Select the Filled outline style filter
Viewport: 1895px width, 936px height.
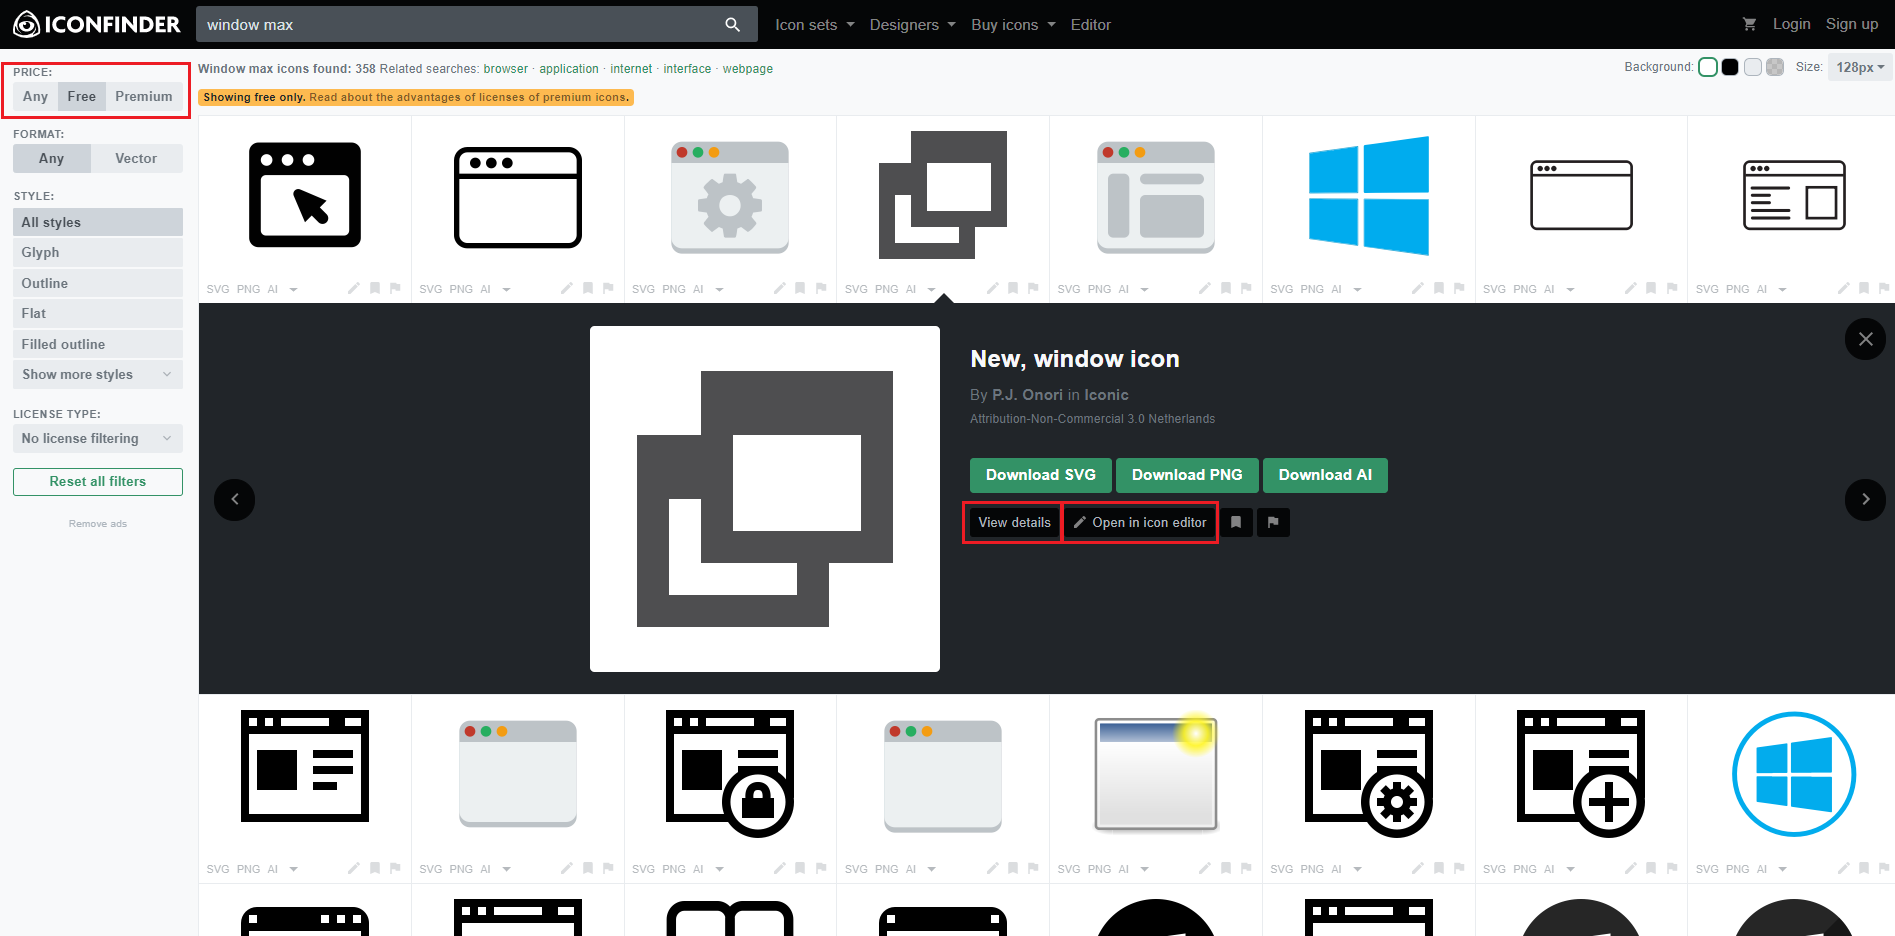pyautogui.click(x=98, y=344)
